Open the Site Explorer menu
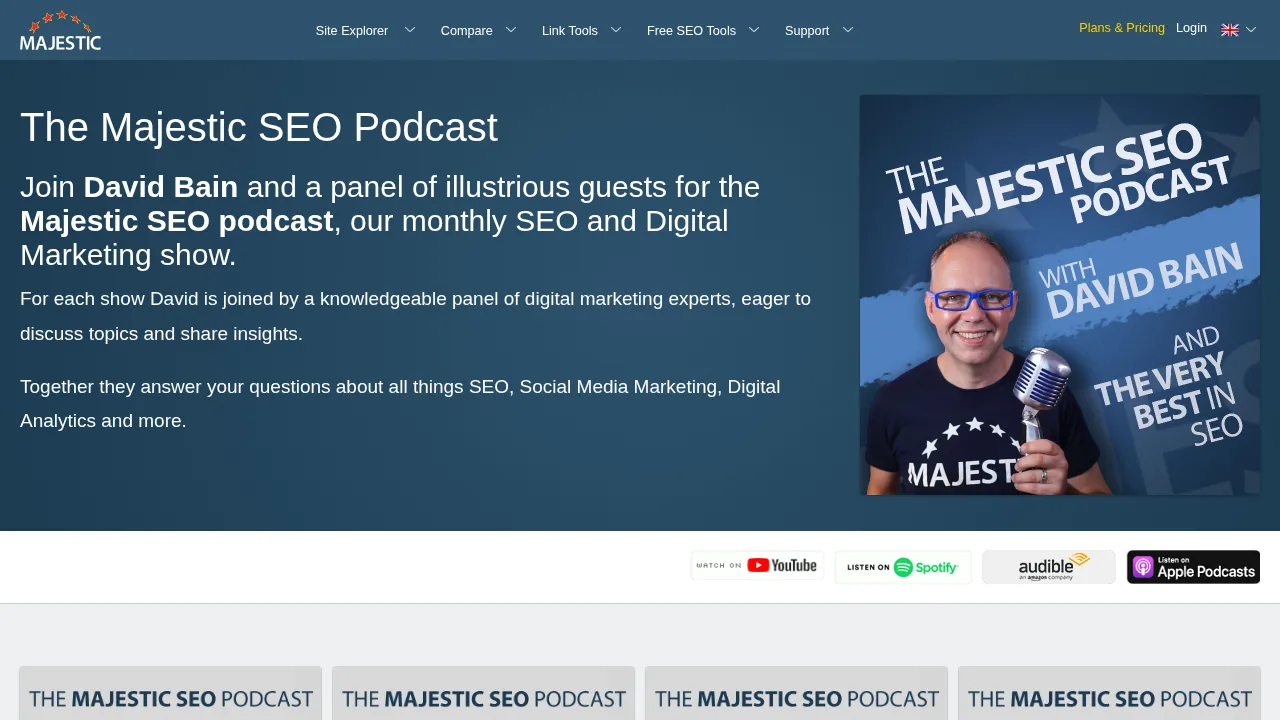 [352, 31]
